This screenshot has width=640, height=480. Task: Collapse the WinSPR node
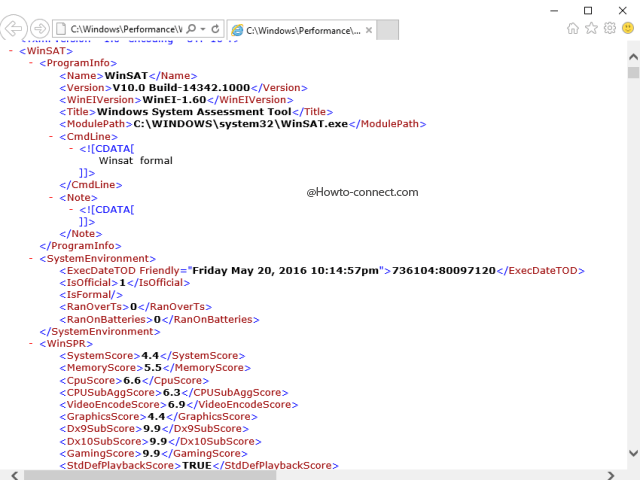[x=31, y=344]
